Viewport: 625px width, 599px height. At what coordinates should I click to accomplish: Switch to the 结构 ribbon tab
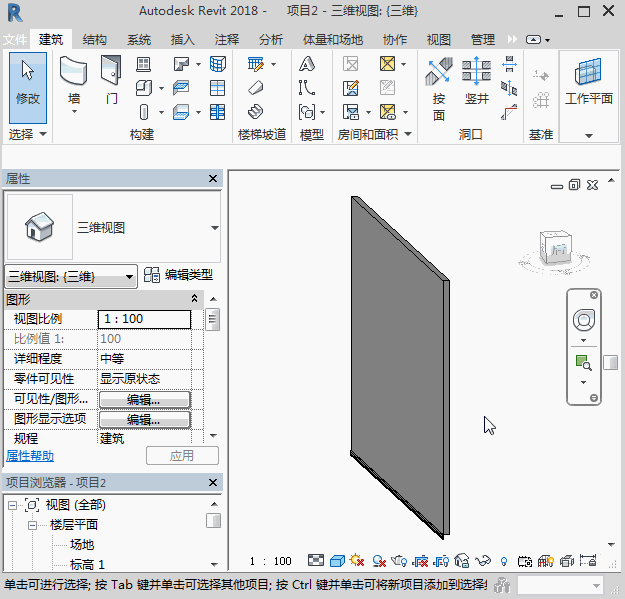pos(95,40)
